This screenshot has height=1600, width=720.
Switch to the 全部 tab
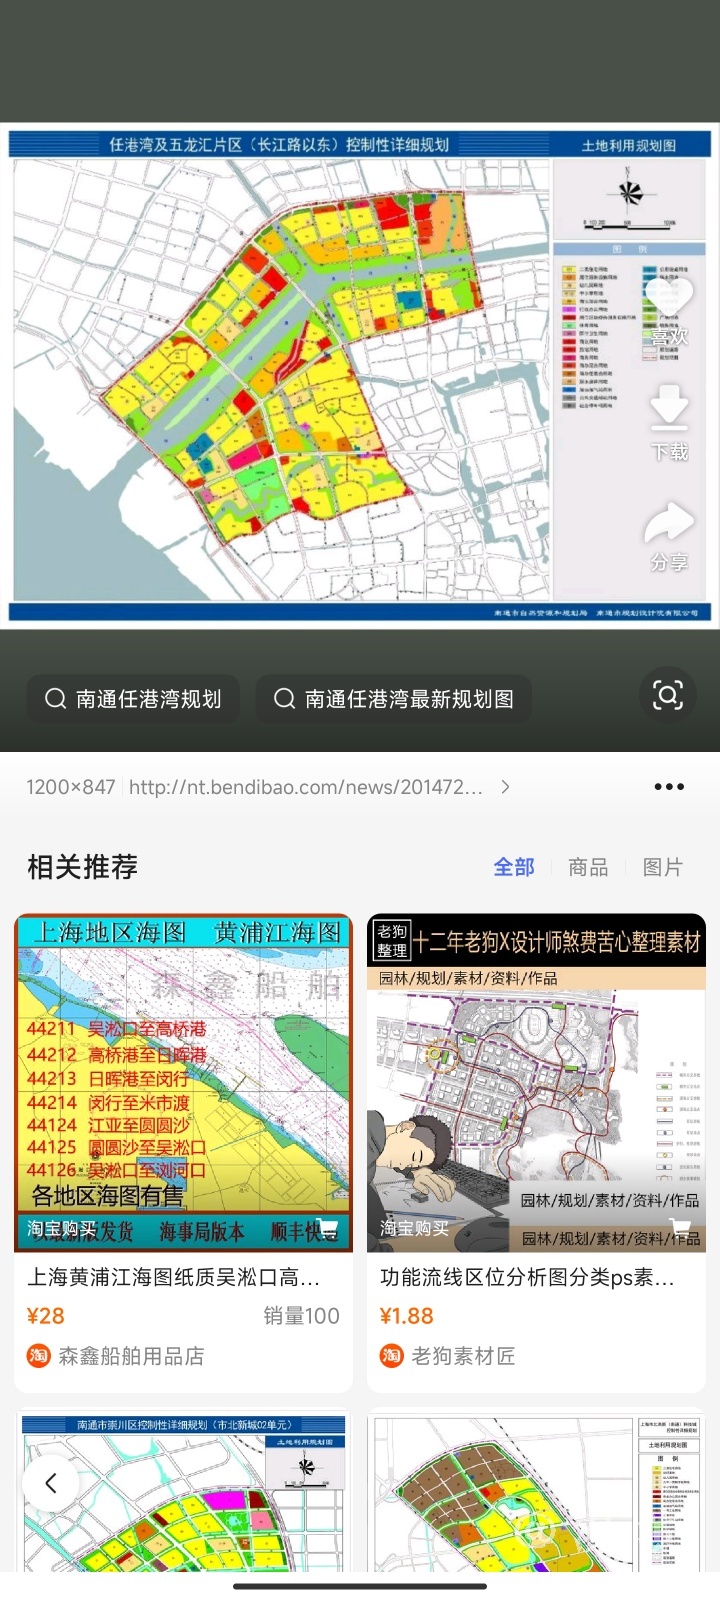coord(514,867)
